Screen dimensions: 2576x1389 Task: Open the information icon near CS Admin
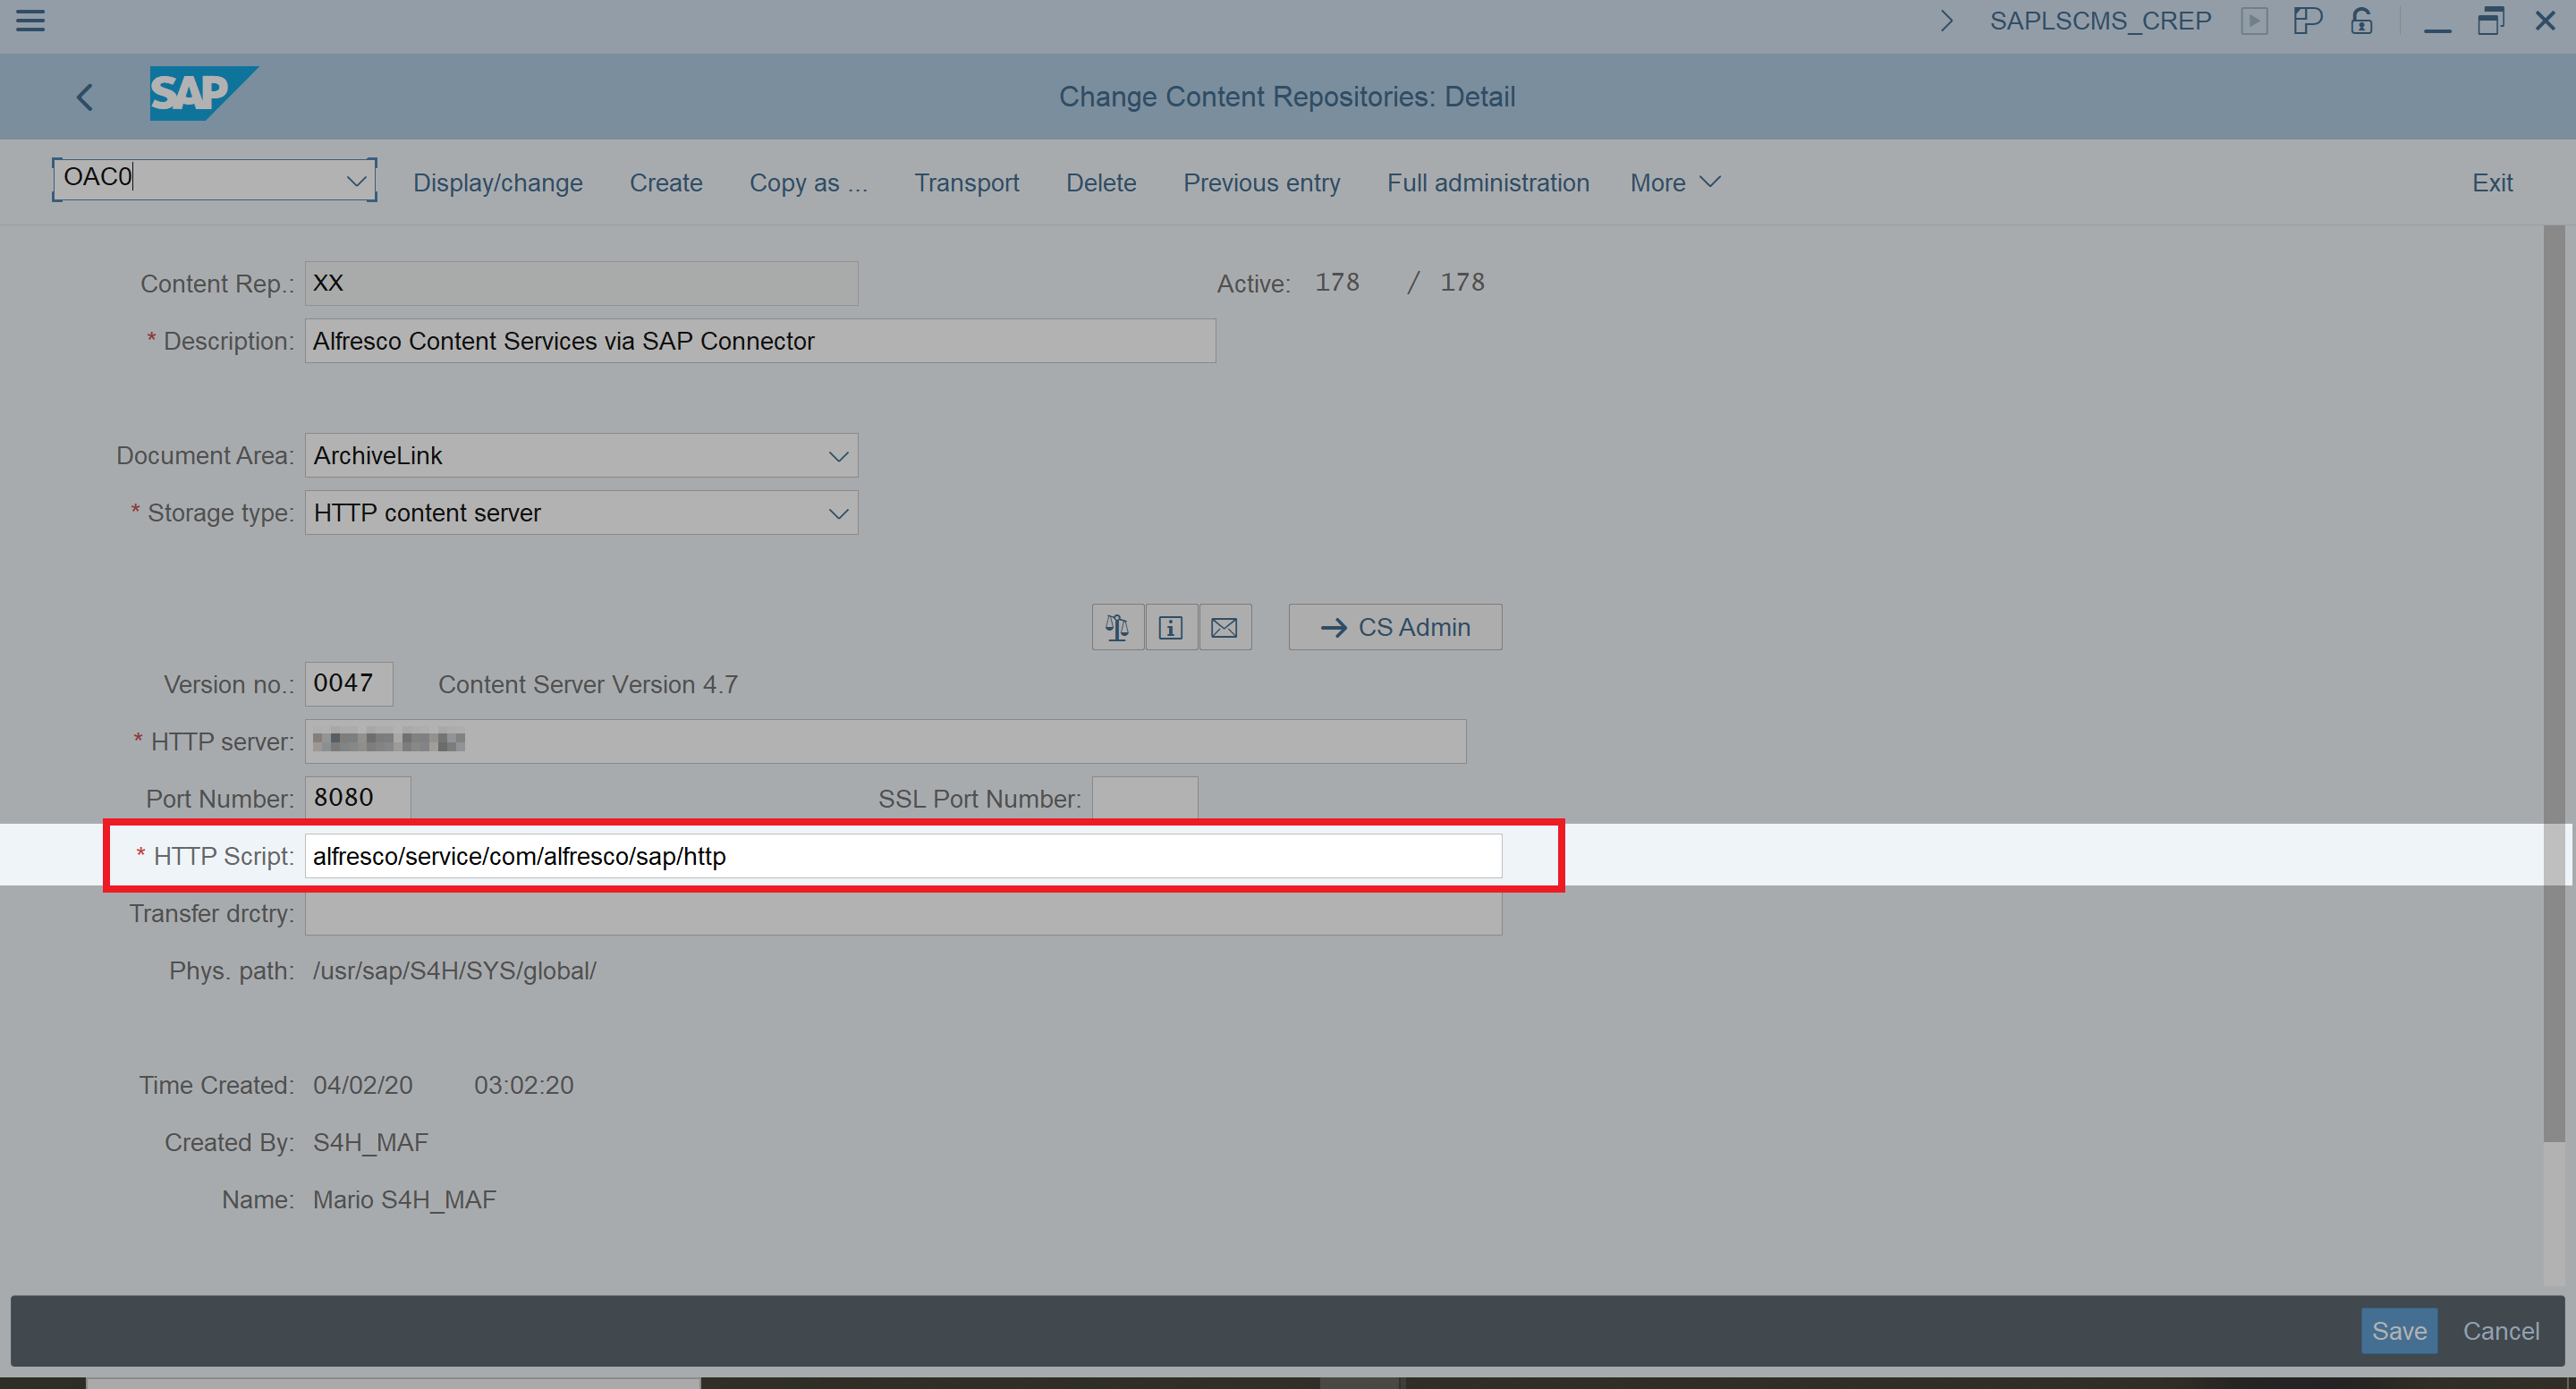pos(1171,627)
